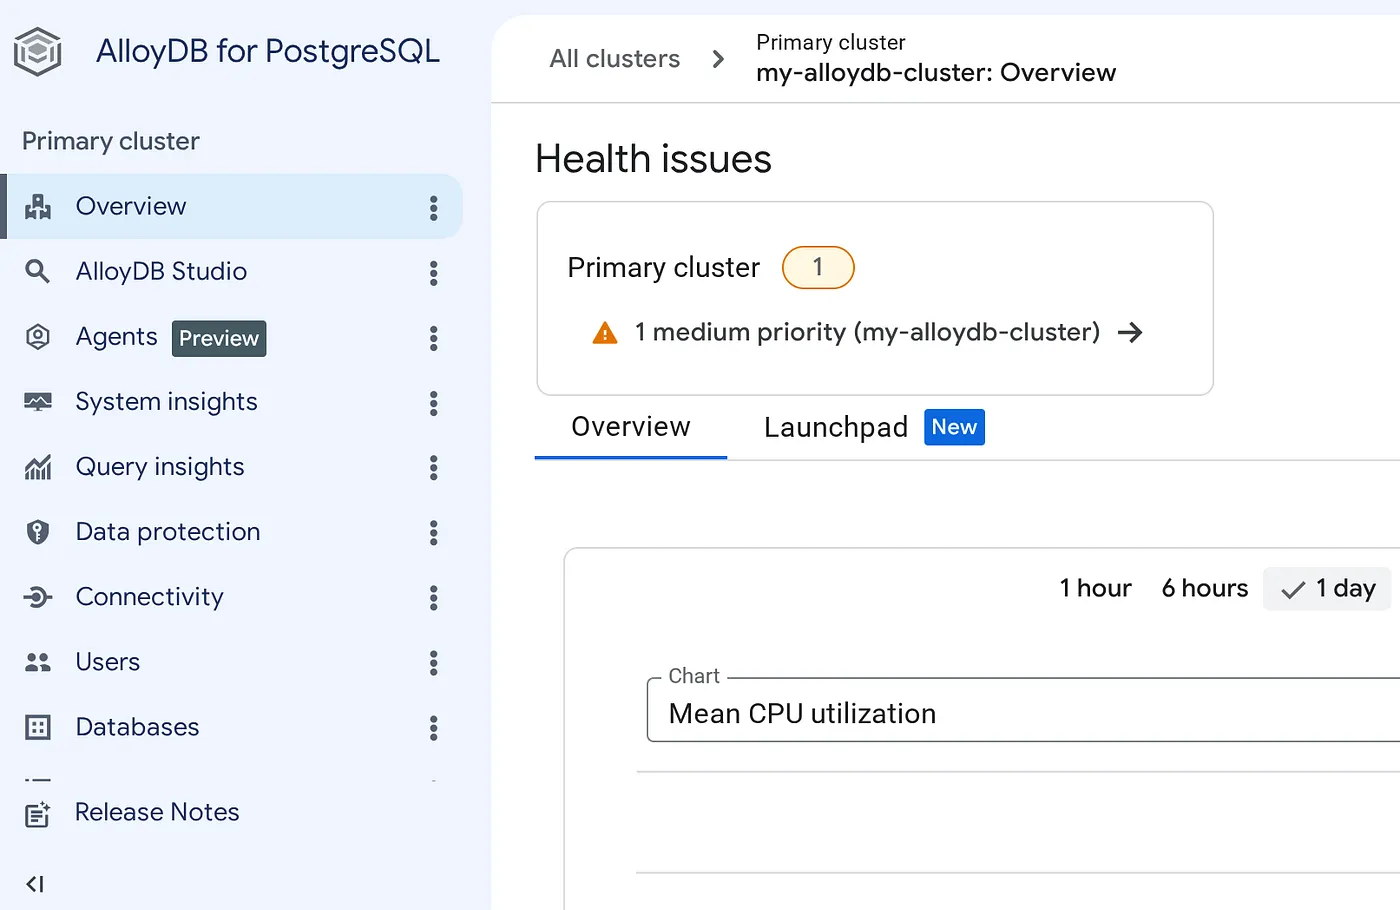Click the Users people icon
This screenshot has width=1400, height=910.
pos(38,662)
